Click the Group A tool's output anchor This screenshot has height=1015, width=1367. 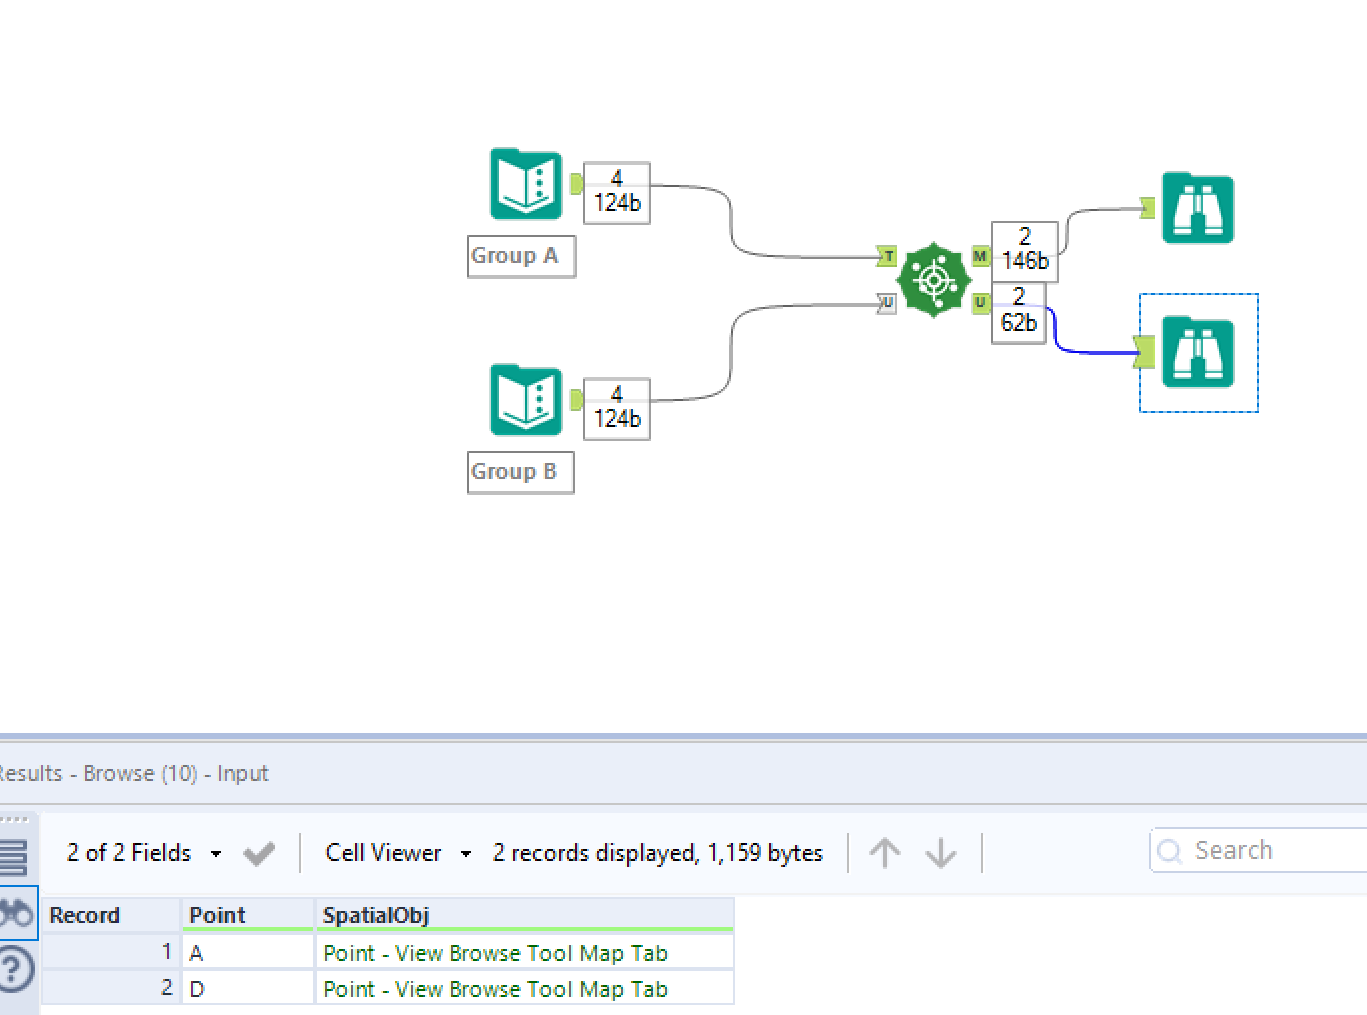(x=576, y=184)
